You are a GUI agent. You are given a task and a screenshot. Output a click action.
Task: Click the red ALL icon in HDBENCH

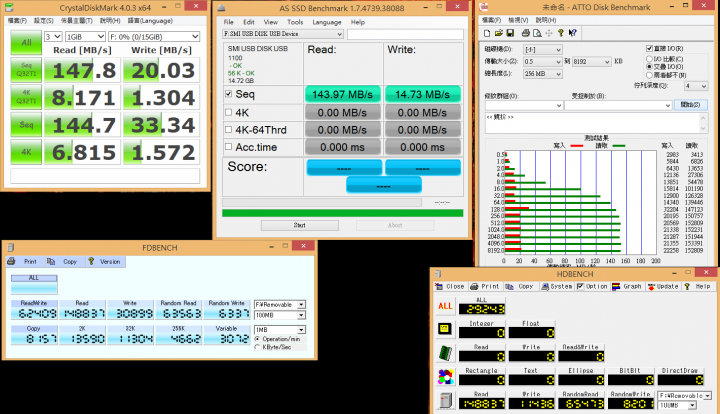click(445, 306)
